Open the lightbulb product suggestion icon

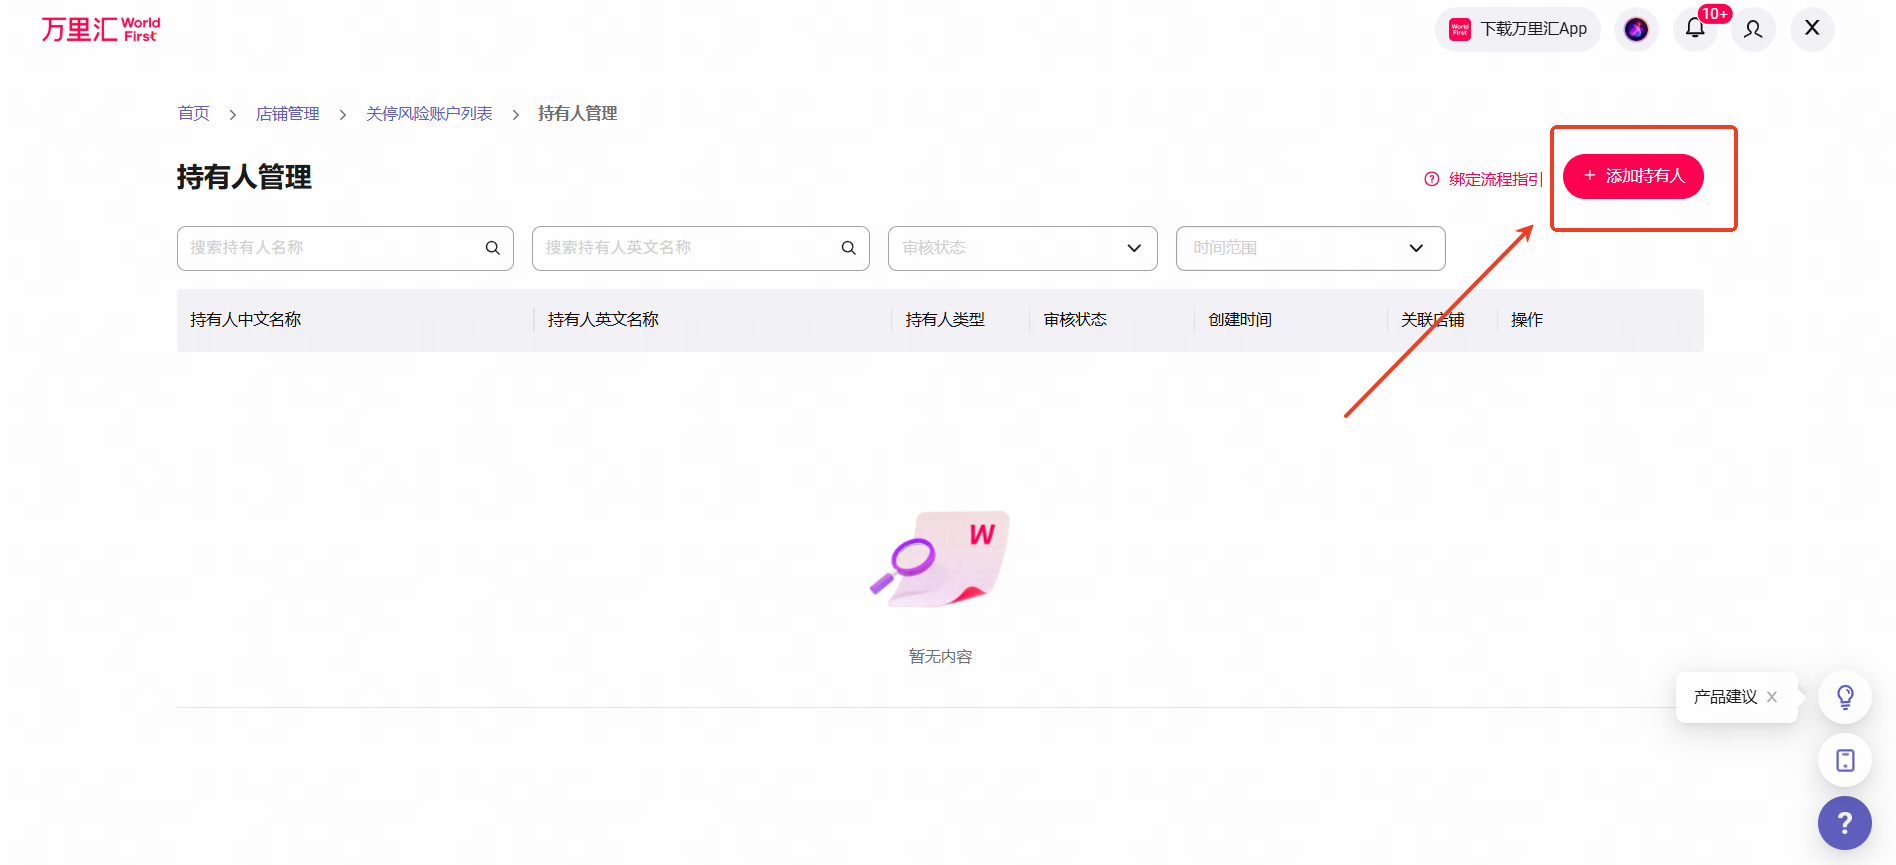(1845, 697)
